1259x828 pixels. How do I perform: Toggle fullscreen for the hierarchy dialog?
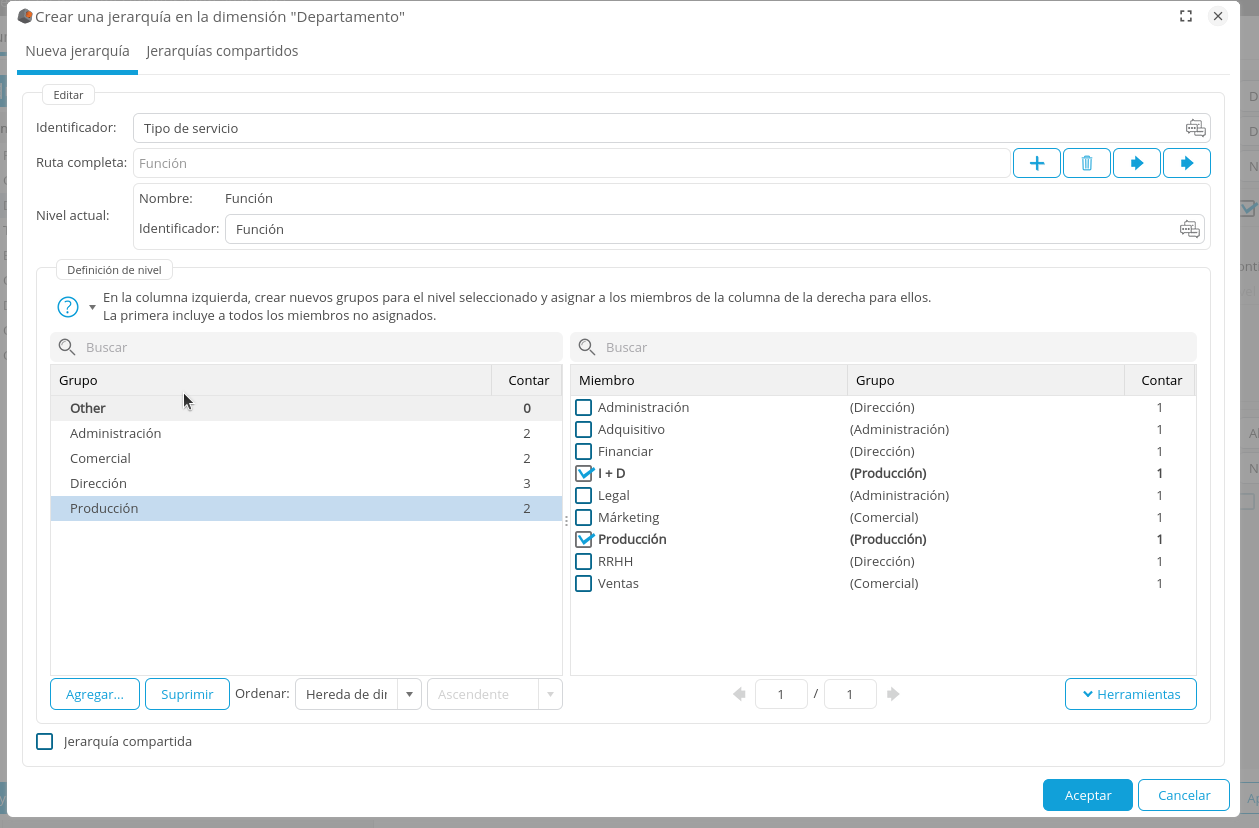pos(1186,16)
